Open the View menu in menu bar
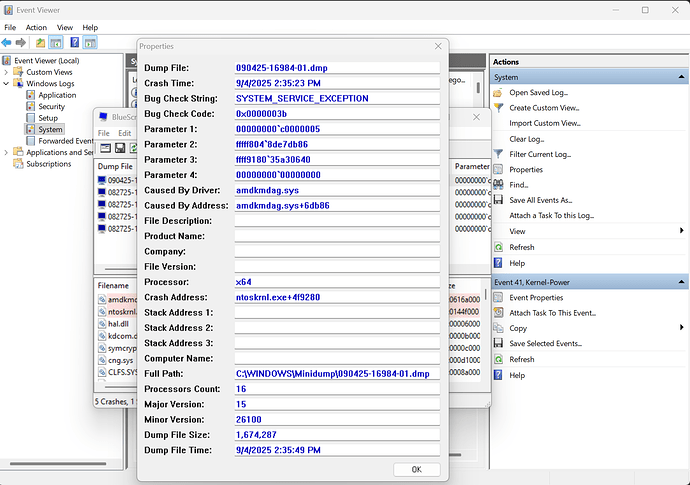This screenshot has width=690, height=485. click(65, 27)
